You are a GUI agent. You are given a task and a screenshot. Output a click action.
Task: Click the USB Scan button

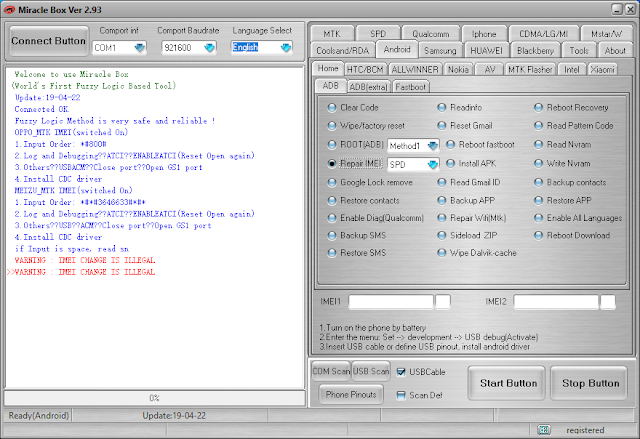(371, 371)
